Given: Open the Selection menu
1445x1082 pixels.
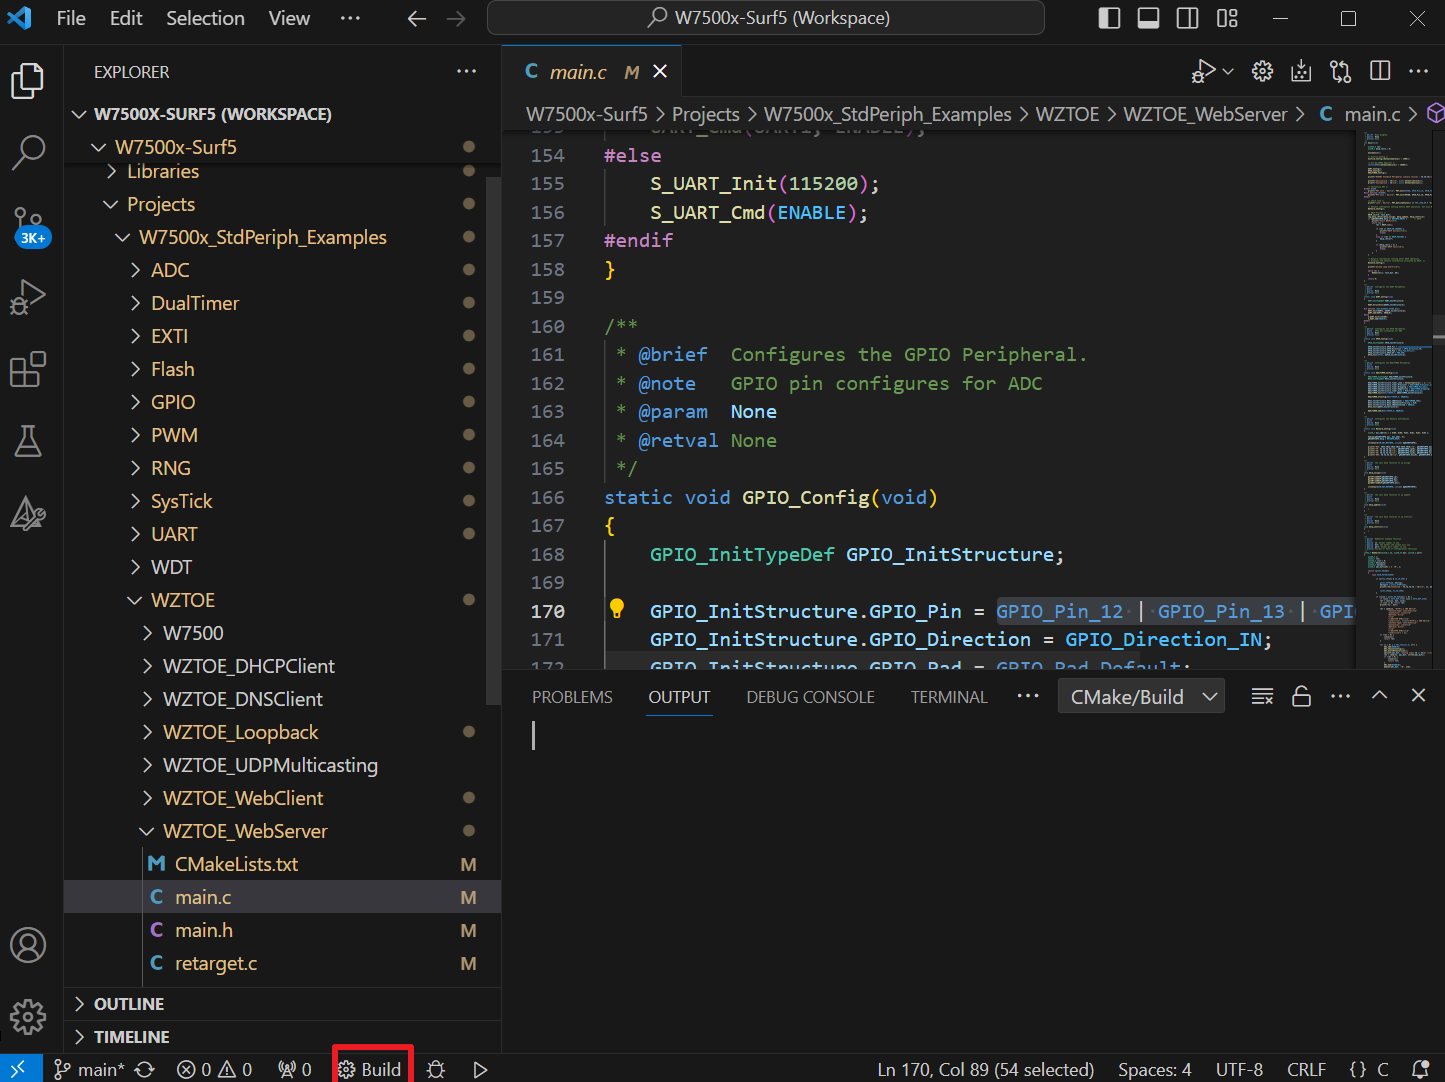Looking at the screenshot, I should coord(205,18).
